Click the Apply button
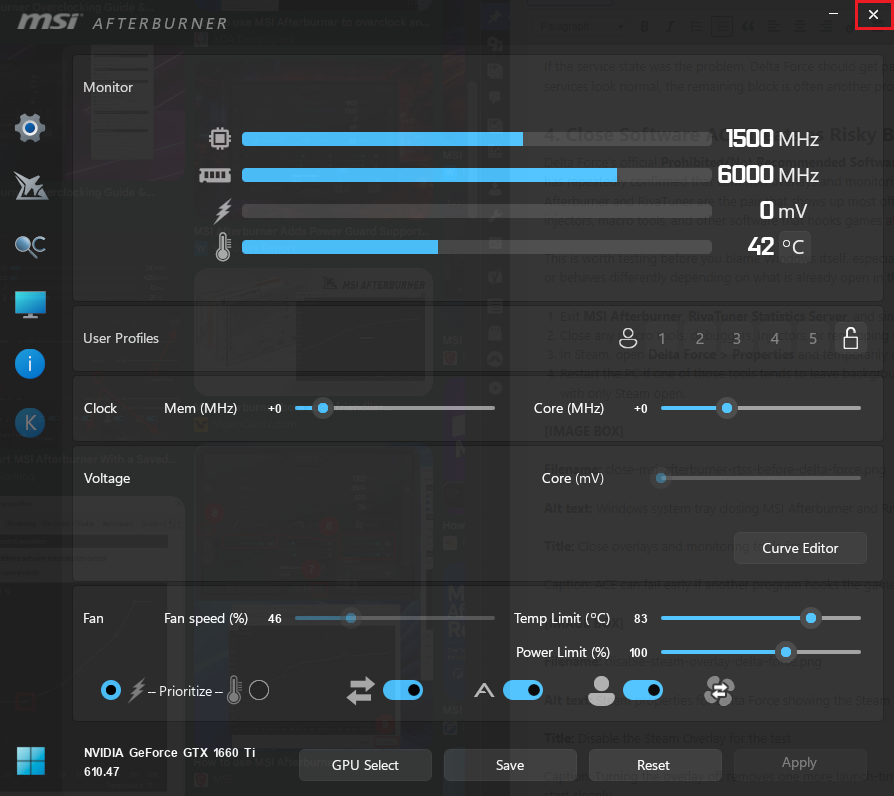The width and height of the screenshot is (894, 796). [x=799, y=763]
